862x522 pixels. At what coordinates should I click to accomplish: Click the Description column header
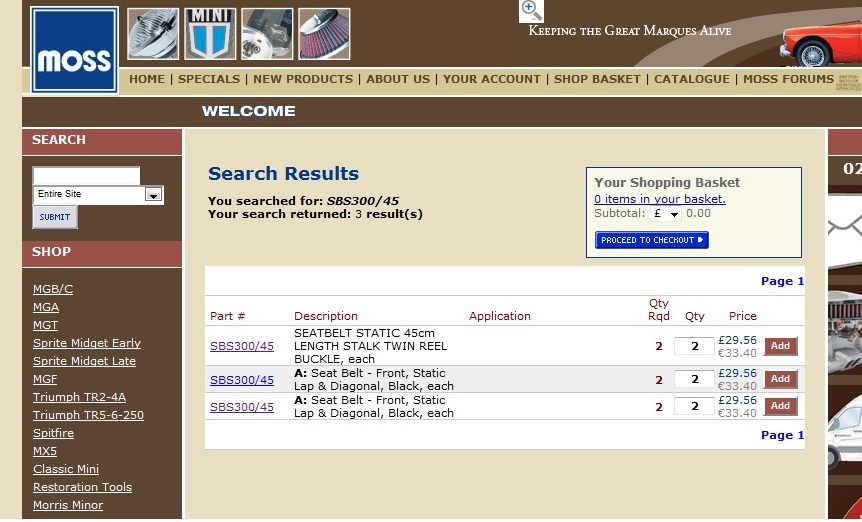[325, 316]
